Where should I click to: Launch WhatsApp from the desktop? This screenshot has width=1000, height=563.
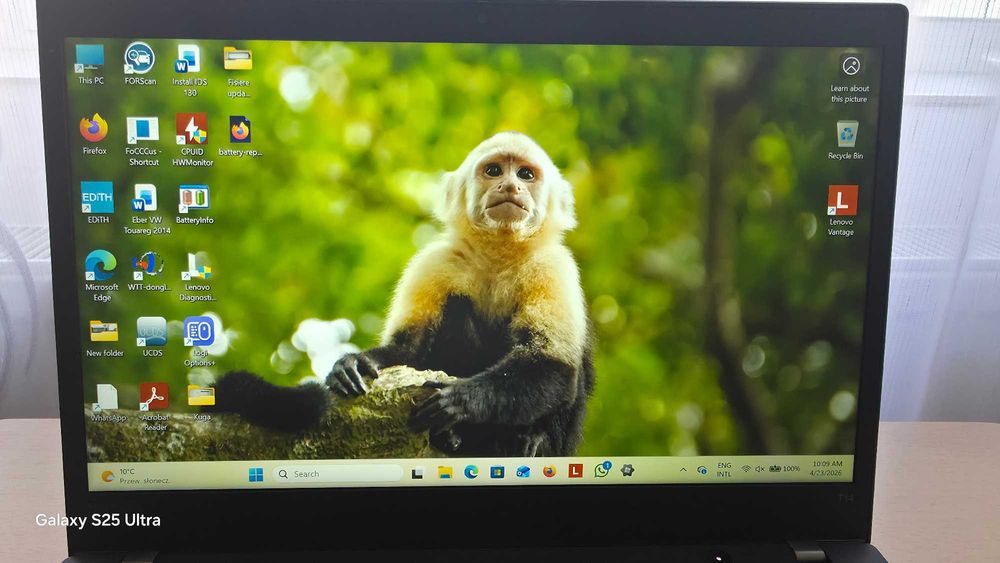pyautogui.click(x=108, y=403)
